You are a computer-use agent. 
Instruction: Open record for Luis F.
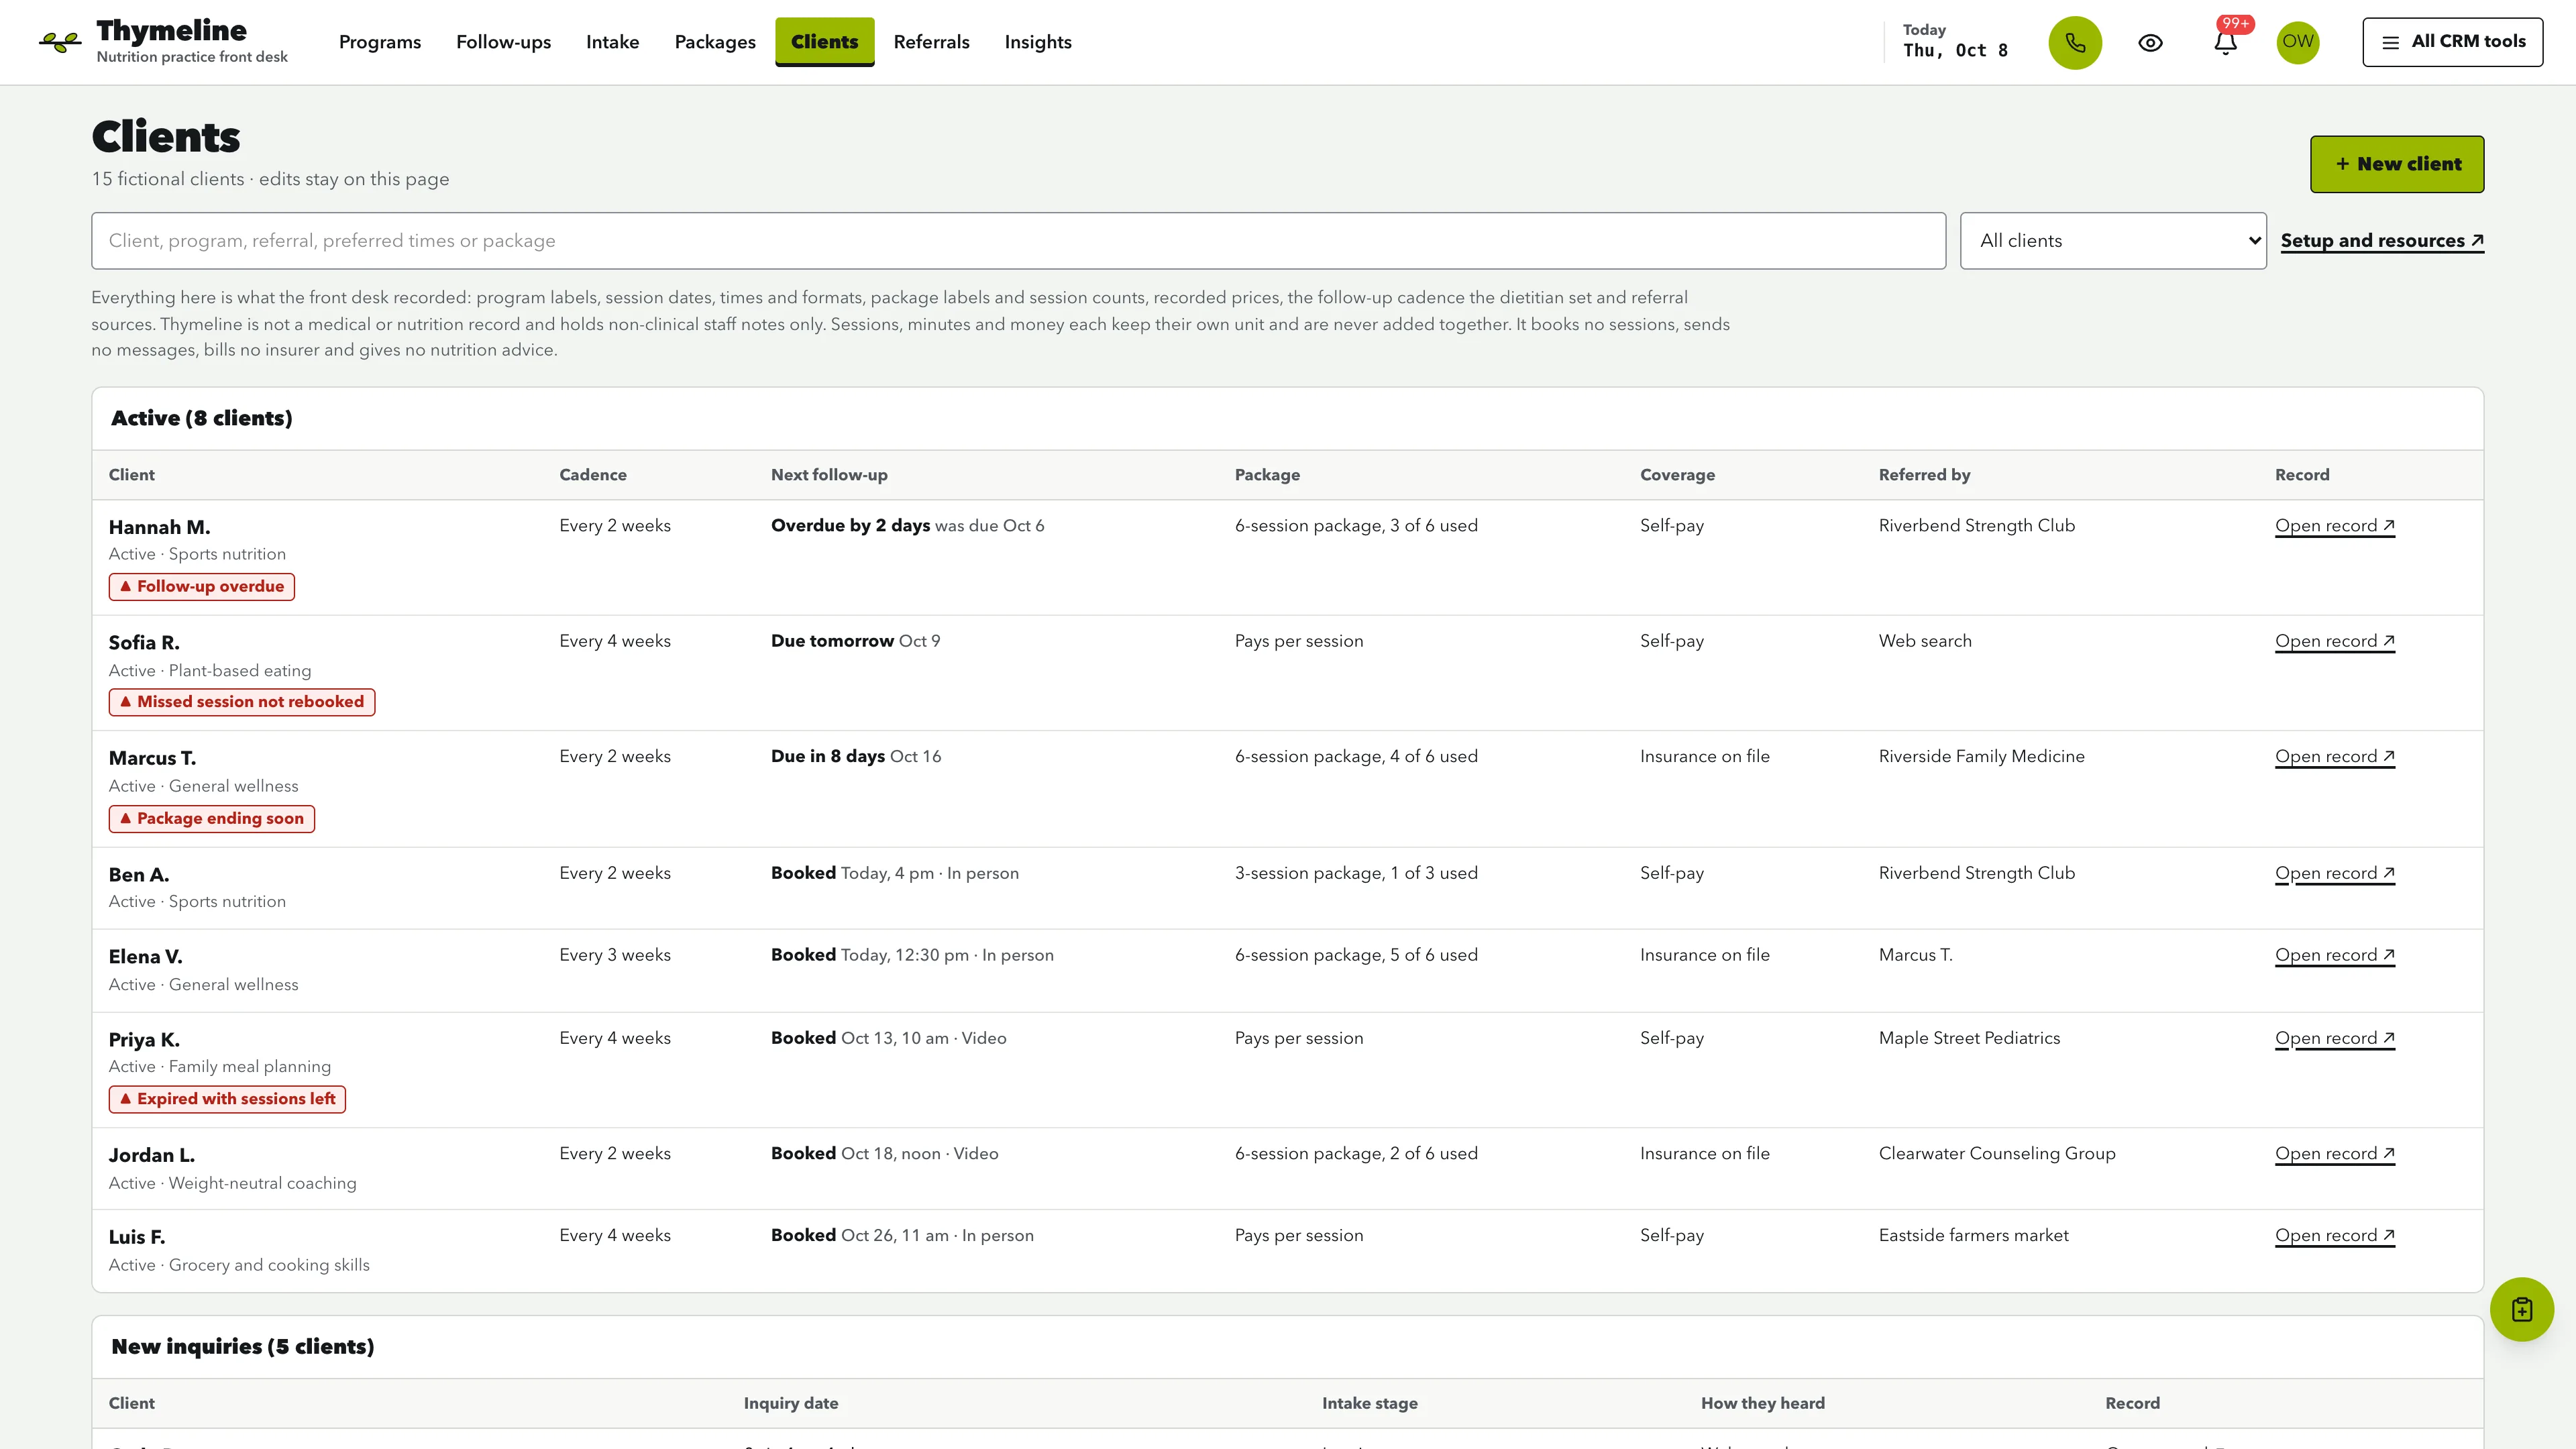(x=2334, y=1235)
